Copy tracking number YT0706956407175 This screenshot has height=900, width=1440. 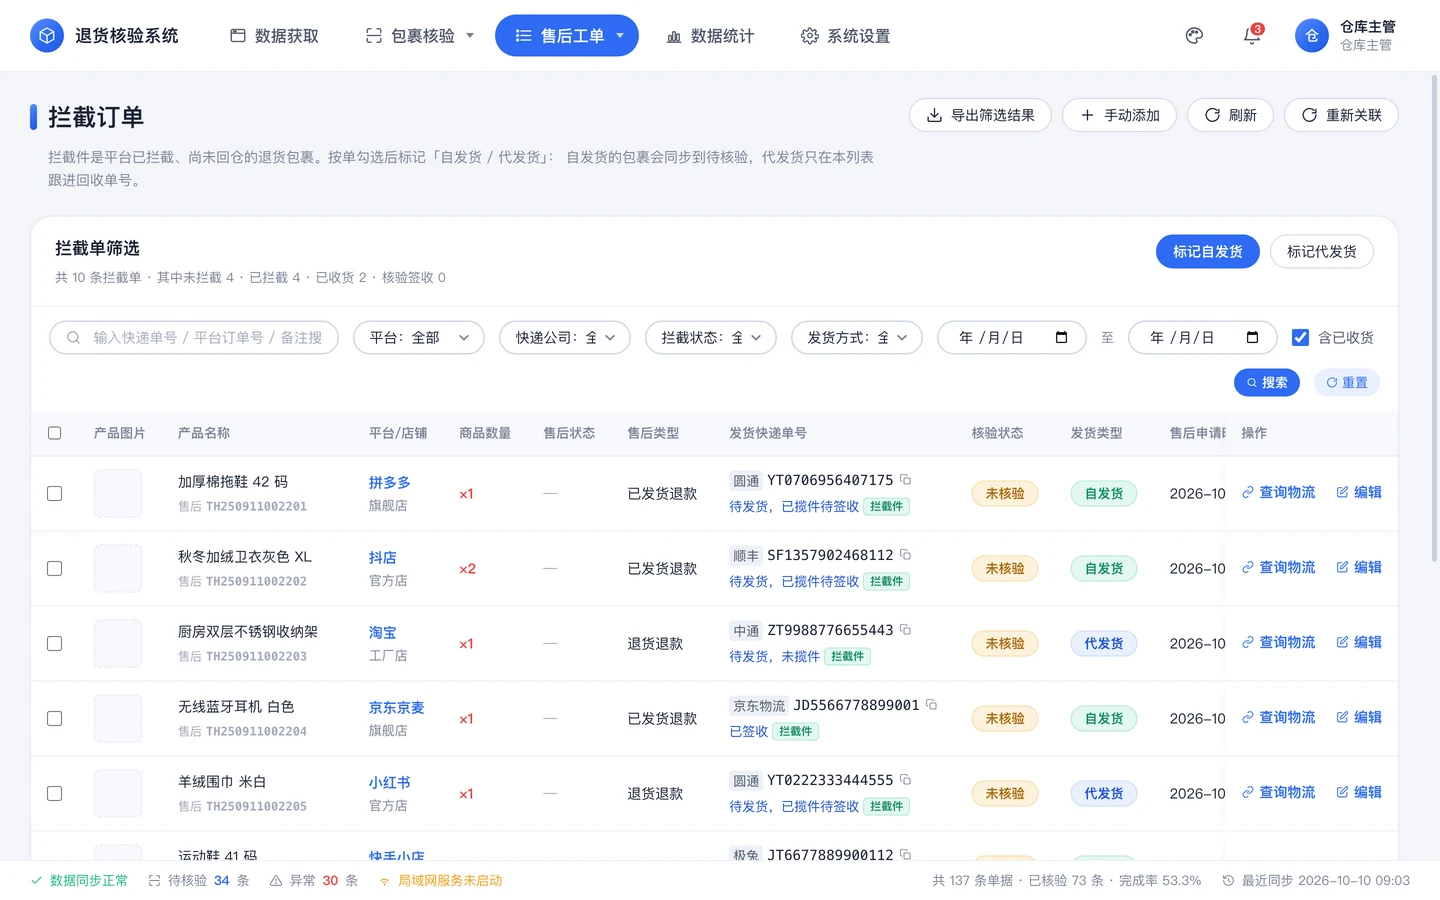(905, 480)
